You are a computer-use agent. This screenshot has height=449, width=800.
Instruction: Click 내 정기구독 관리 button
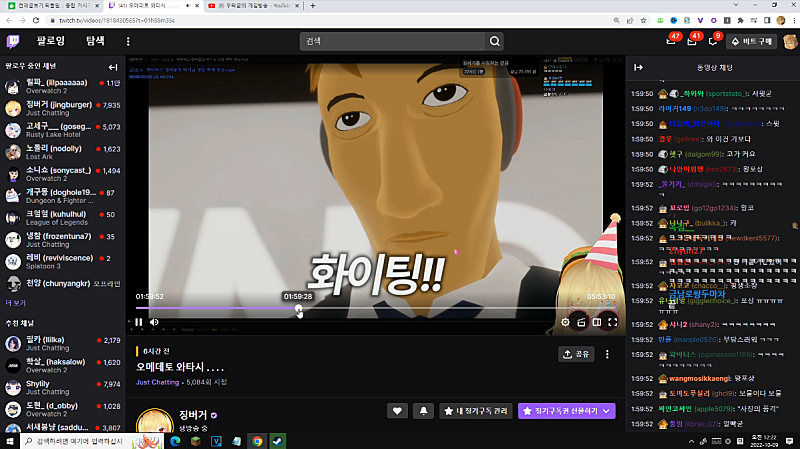click(476, 411)
